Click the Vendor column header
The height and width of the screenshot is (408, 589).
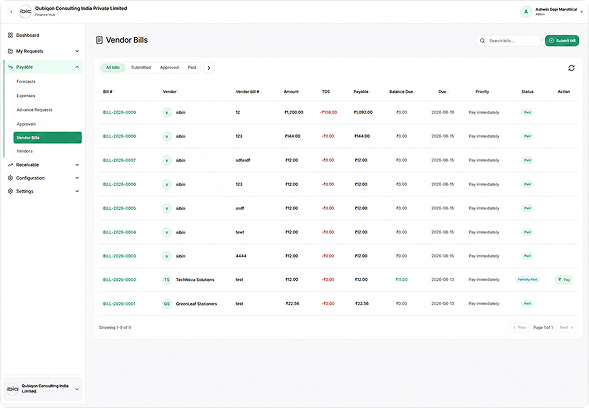click(170, 92)
